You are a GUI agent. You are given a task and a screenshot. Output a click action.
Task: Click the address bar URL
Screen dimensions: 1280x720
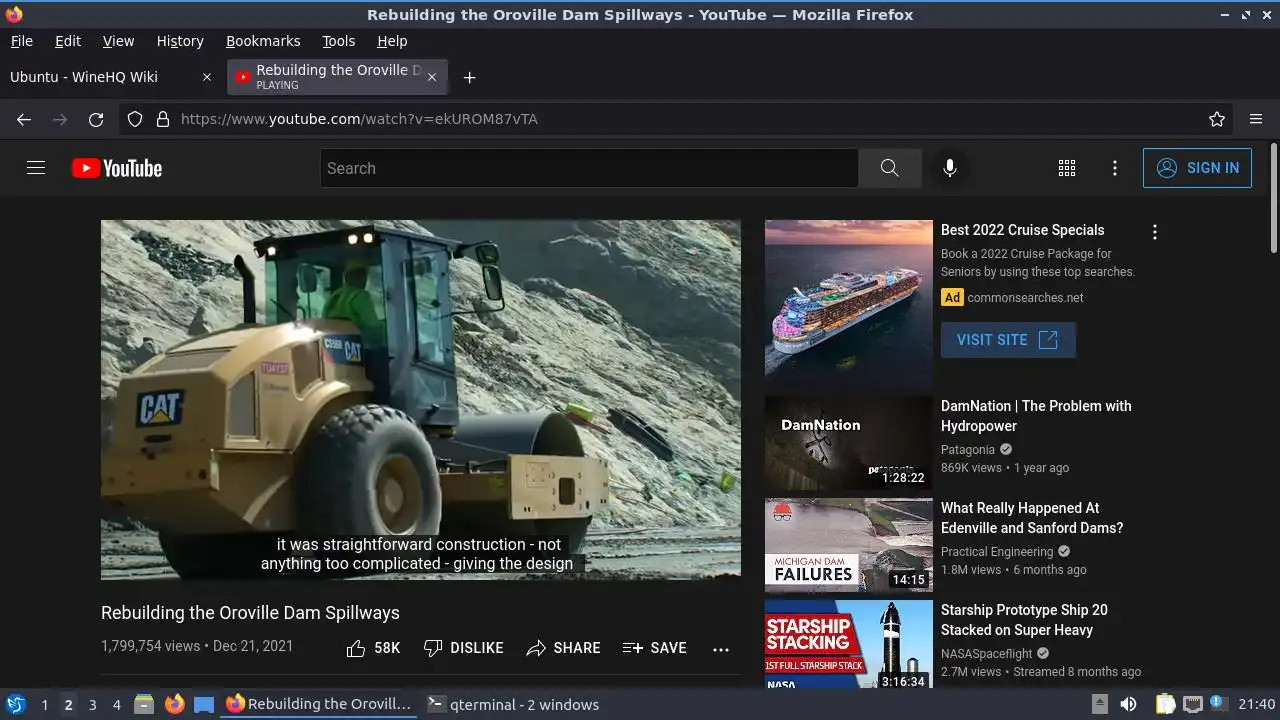coord(359,119)
